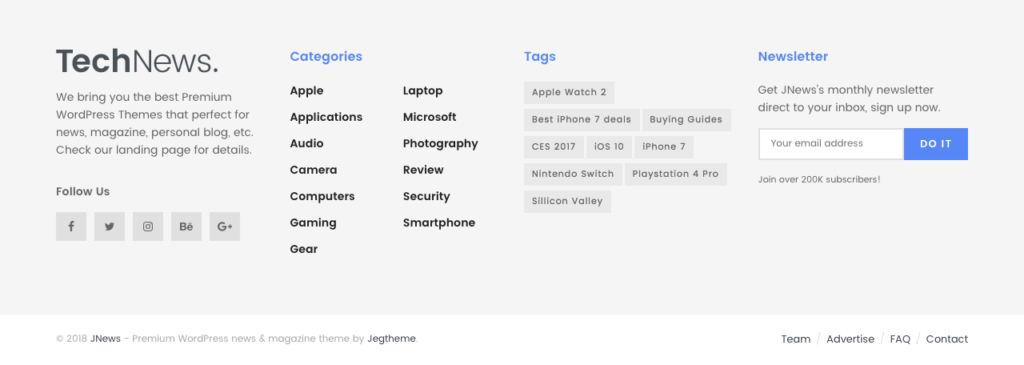Go to the Photography category

[440, 143]
